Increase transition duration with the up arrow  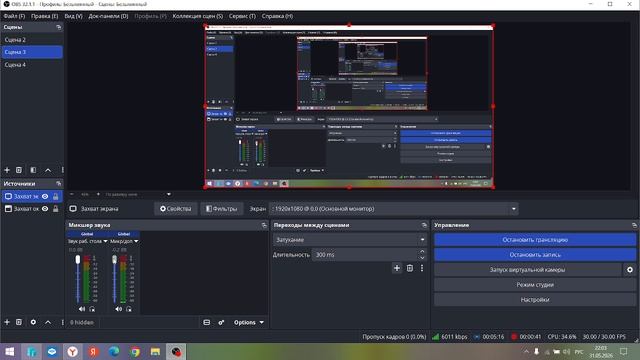[422, 251]
